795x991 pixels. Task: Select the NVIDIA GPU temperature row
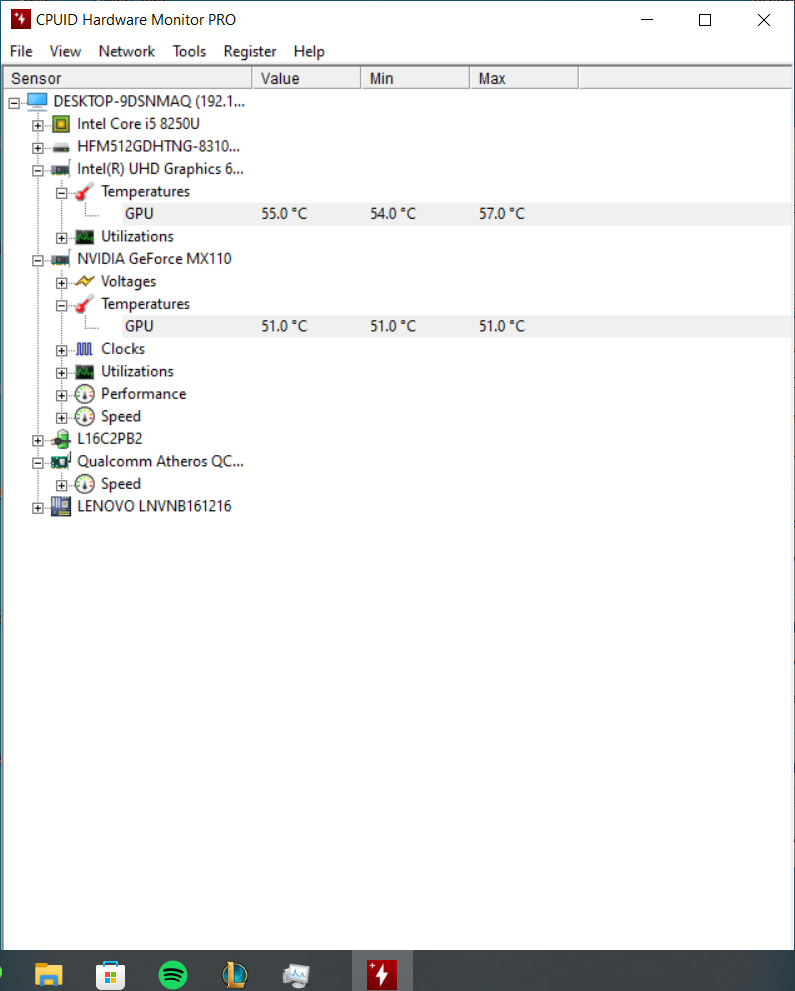[456, 327]
